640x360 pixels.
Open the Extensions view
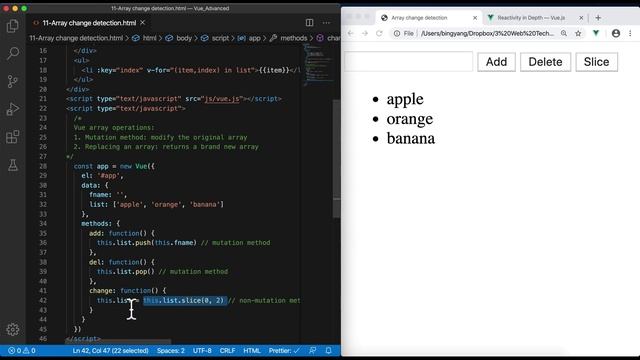click(x=13, y=137)
